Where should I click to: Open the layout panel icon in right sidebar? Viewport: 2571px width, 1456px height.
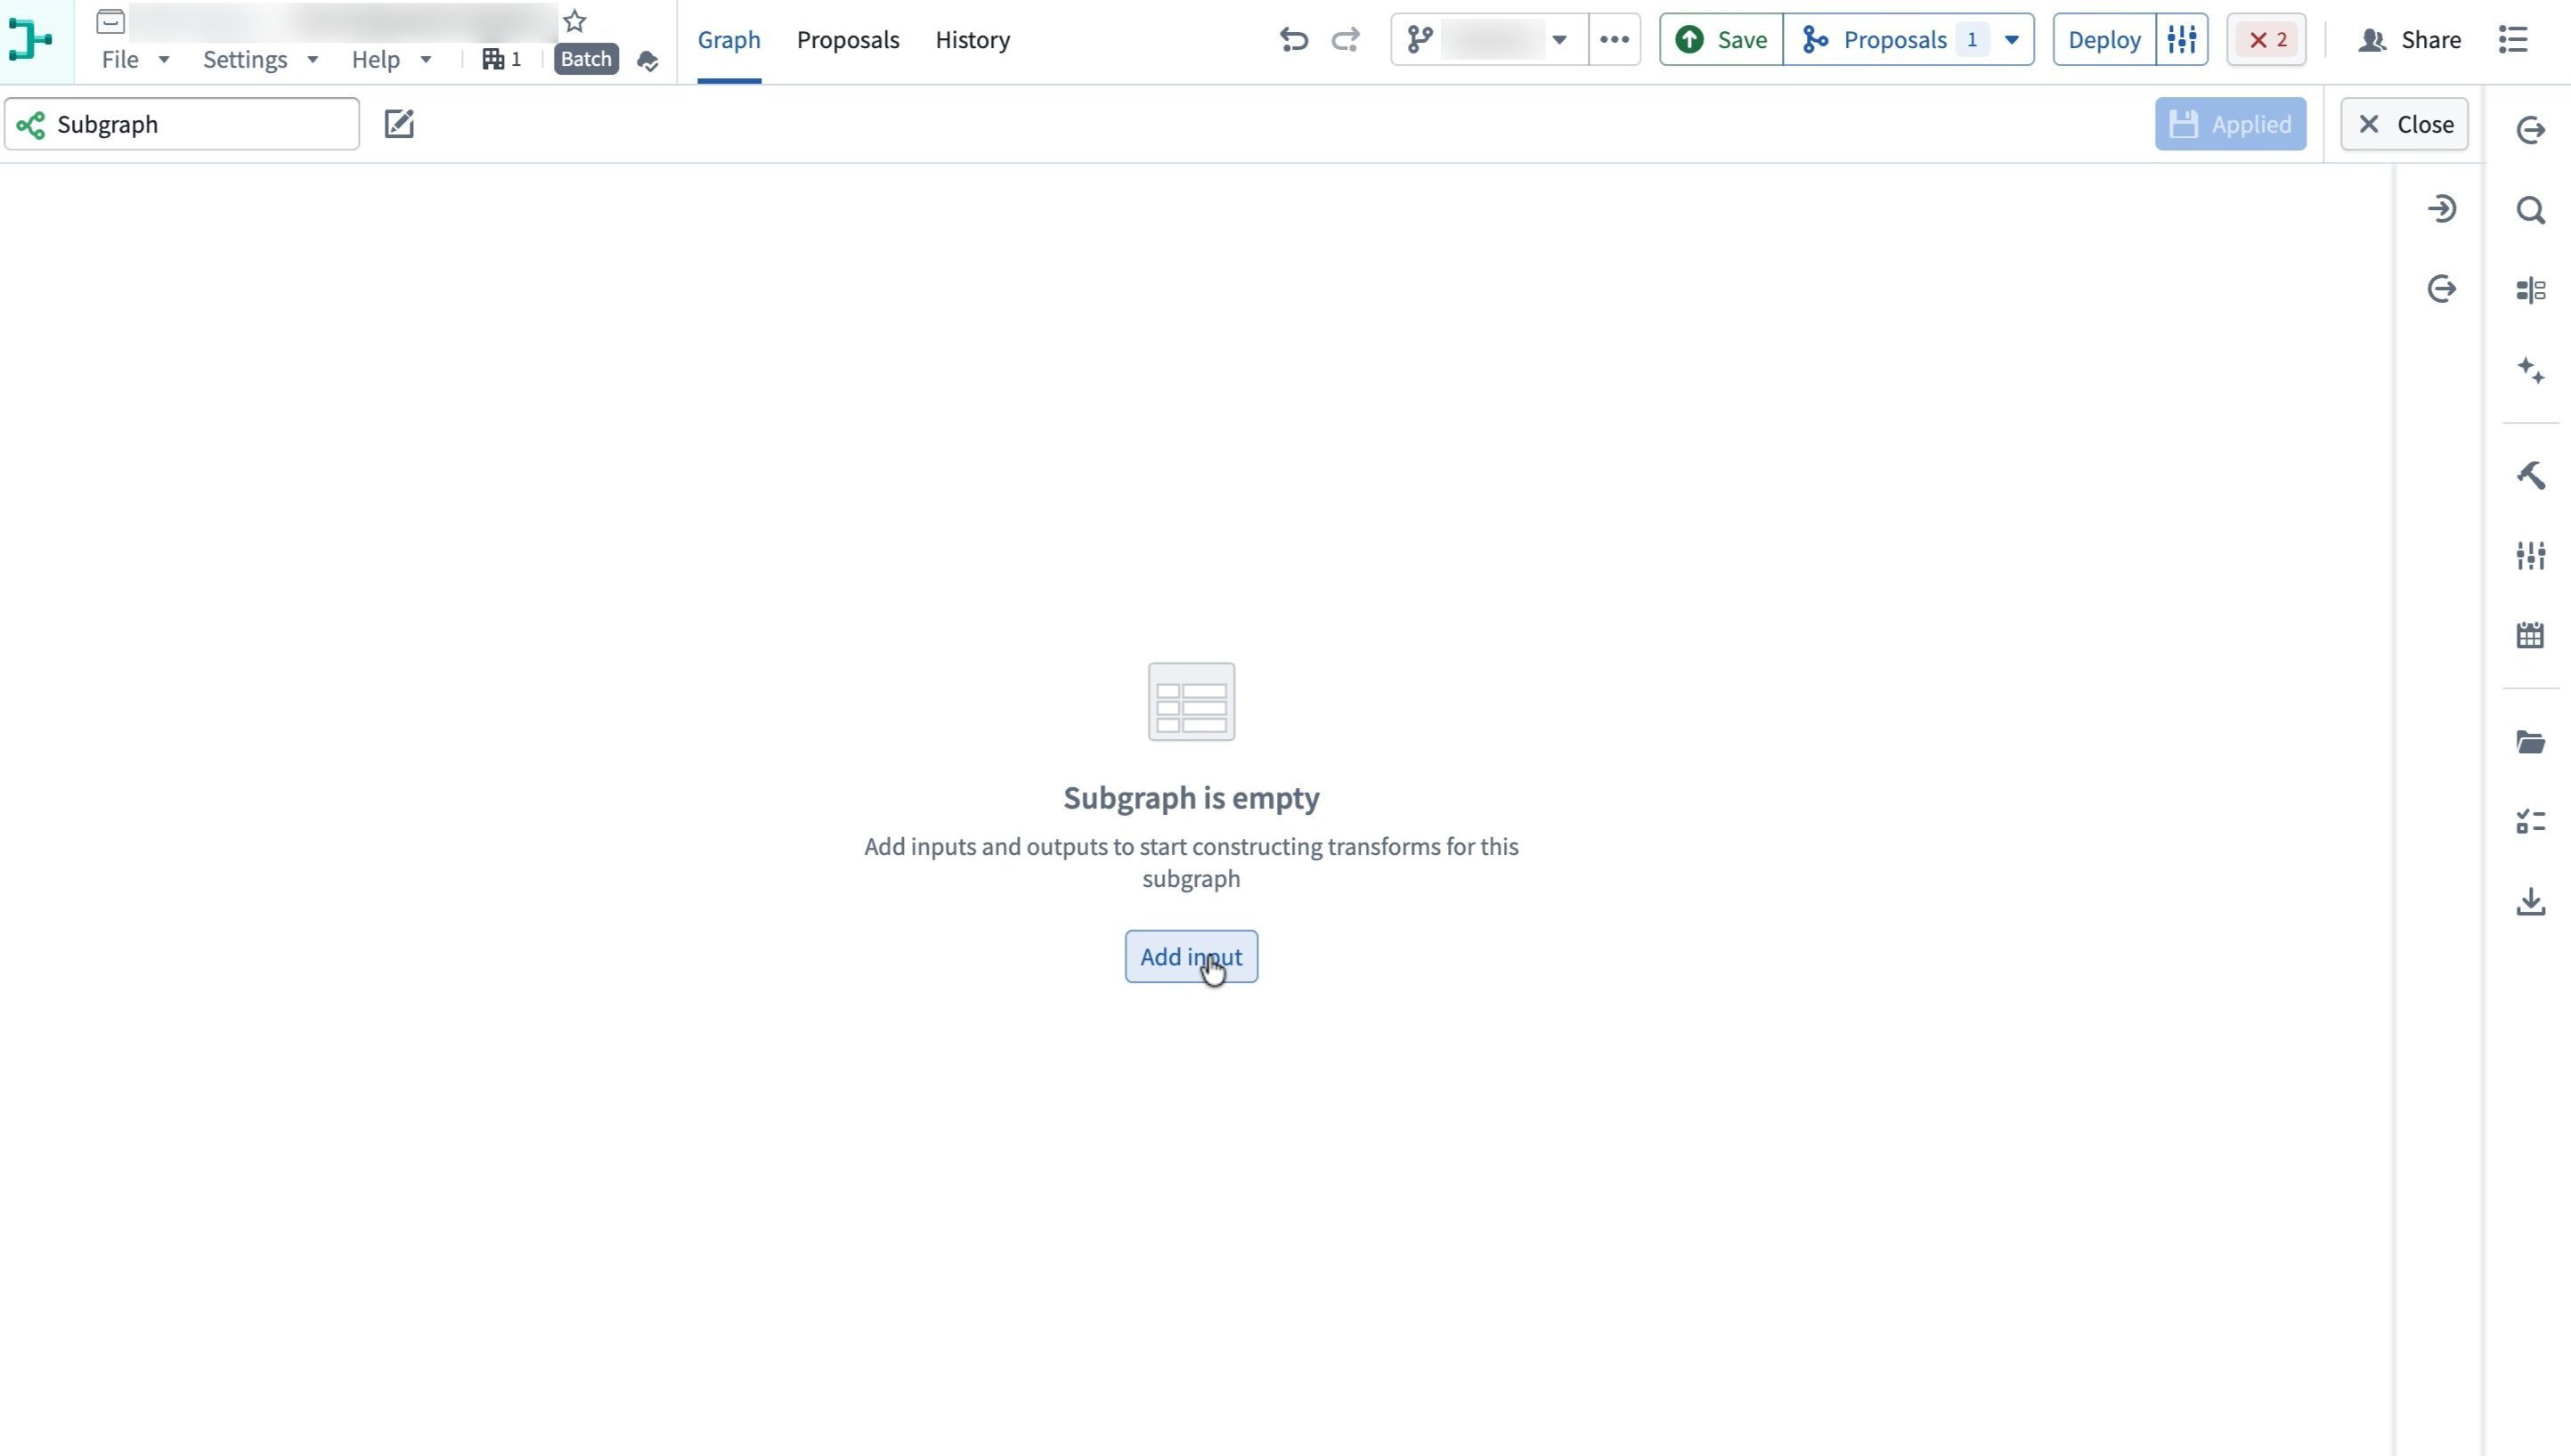2530,291
